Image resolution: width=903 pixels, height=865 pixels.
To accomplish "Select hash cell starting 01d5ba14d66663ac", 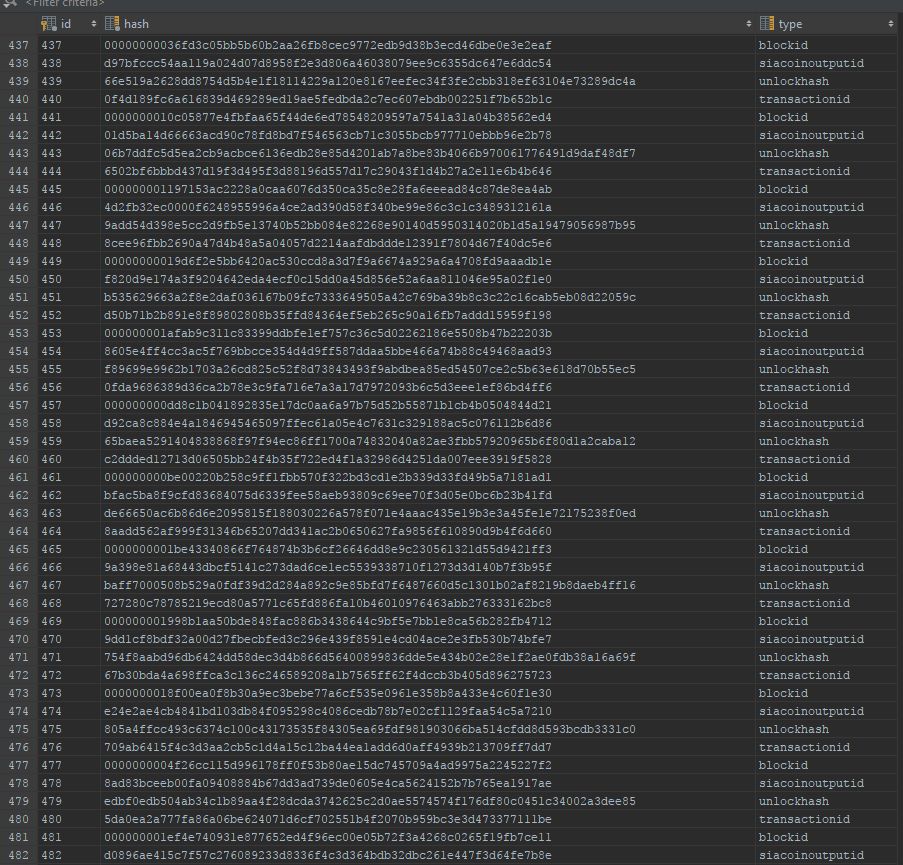I will pyautogui.click(x=428, y=135).
